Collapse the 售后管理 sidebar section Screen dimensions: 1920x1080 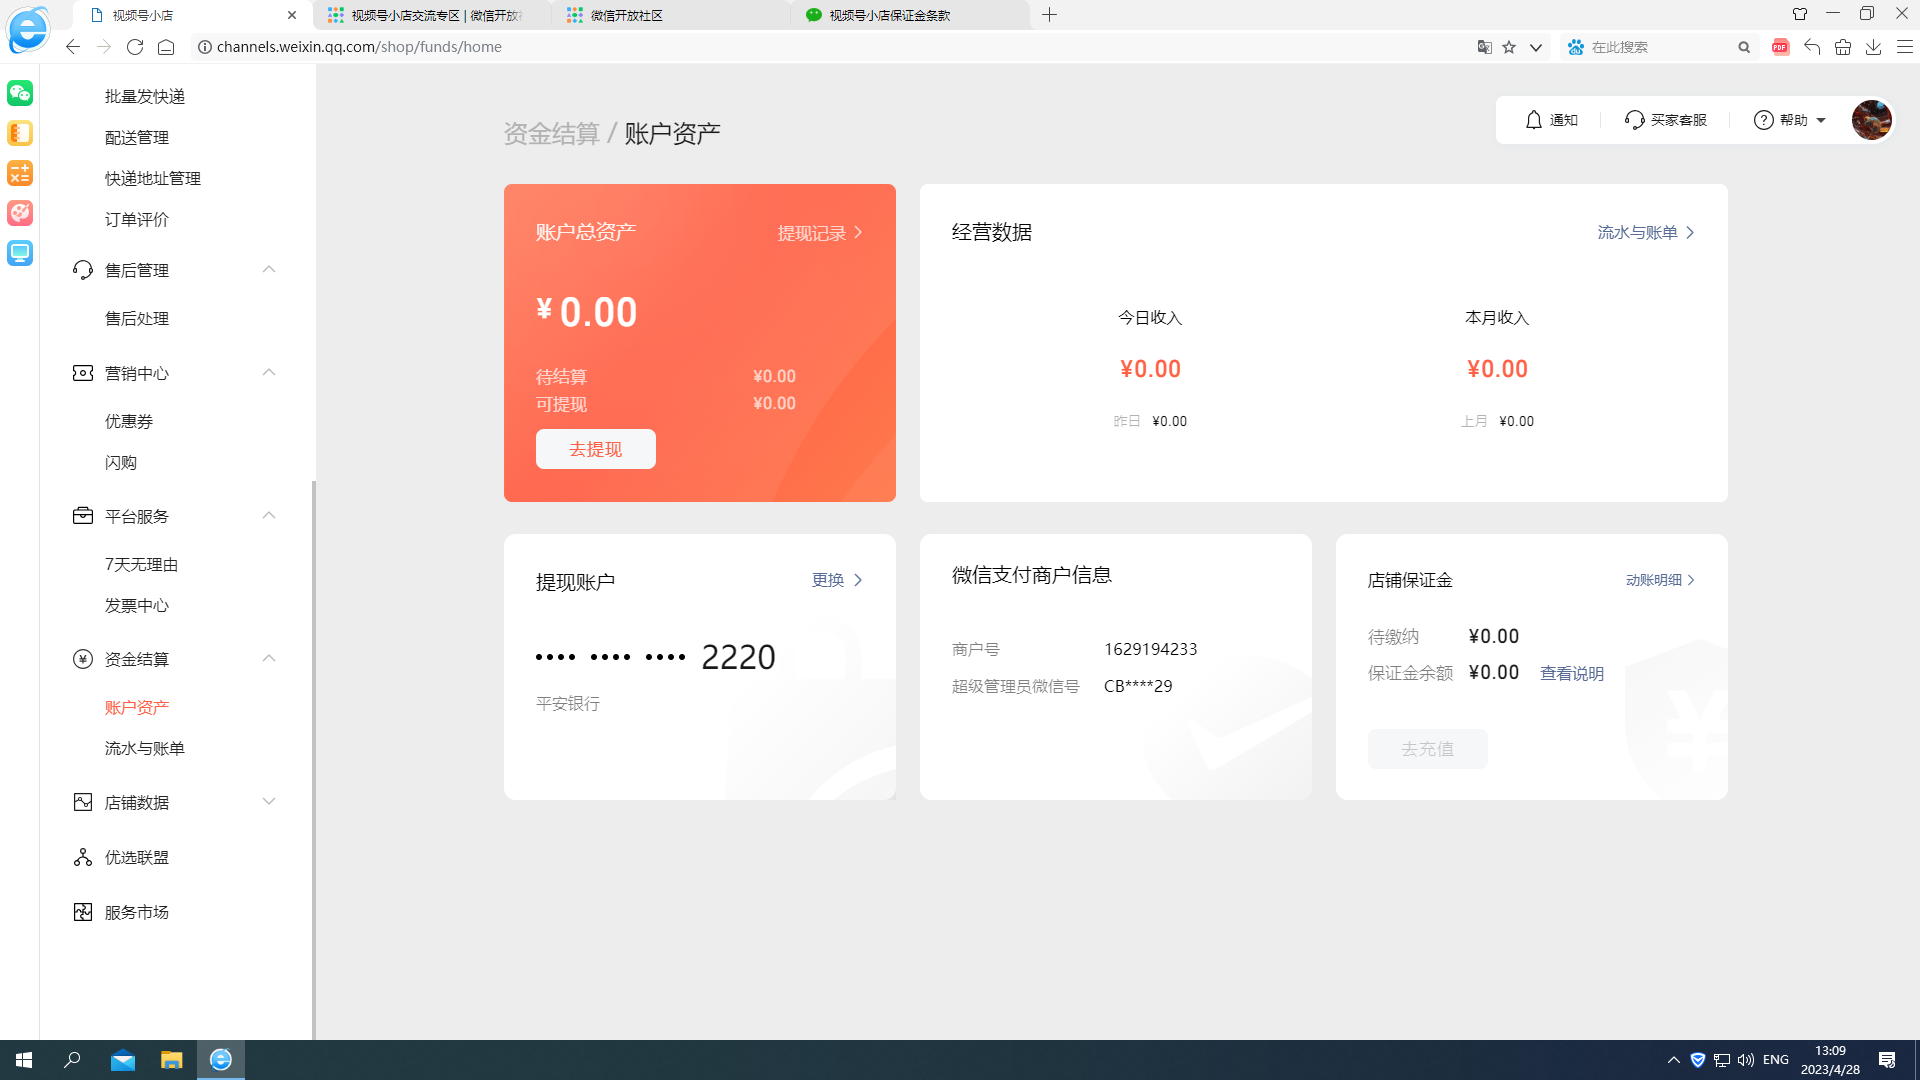[x=268, y=270]
